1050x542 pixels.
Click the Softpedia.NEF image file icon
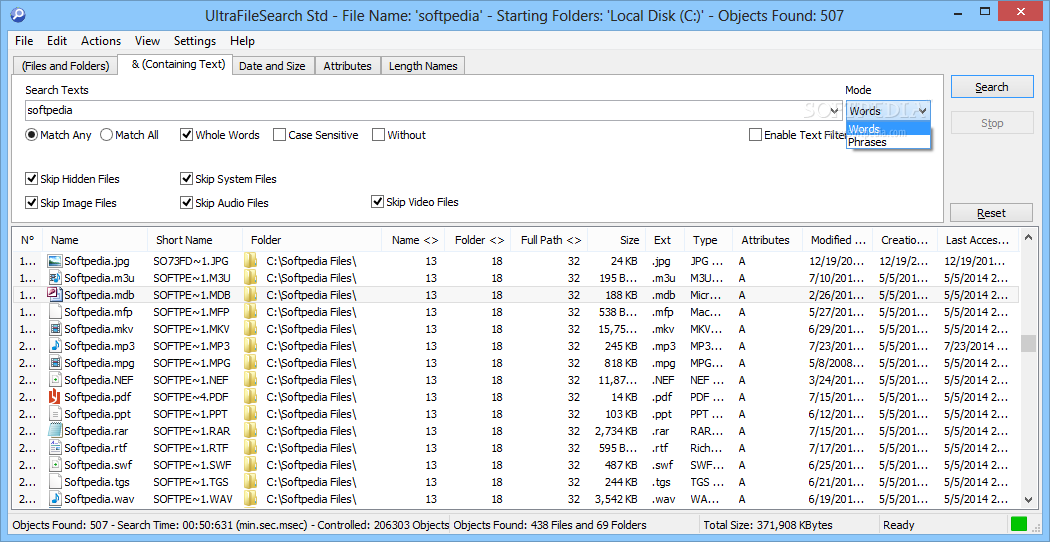click(55, 379)
